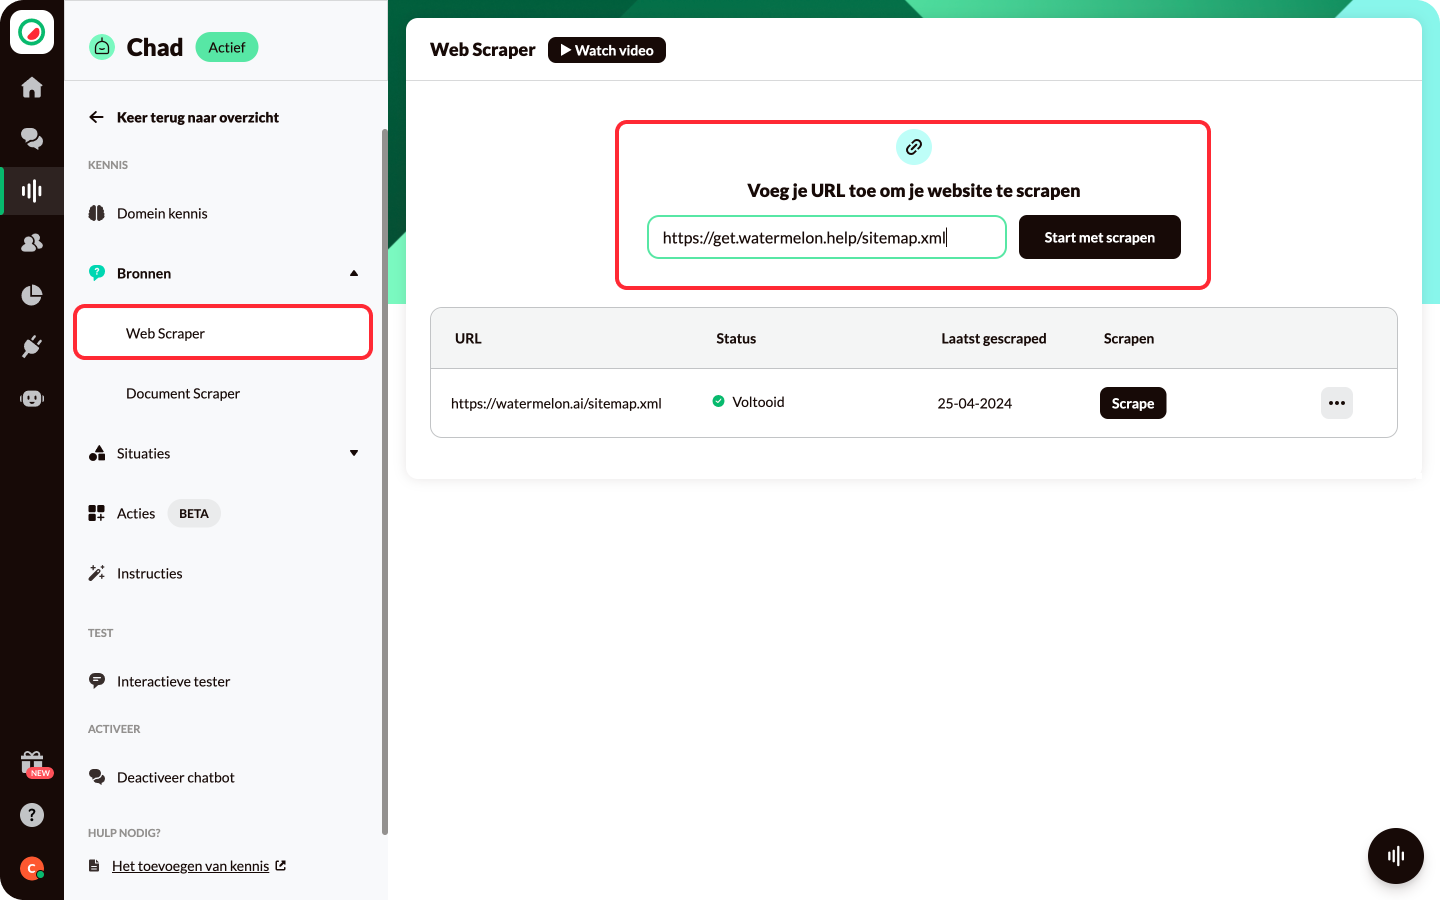Click the brain icon for Domein kennis
The height and width of the screenshot is (900, 1440).
click(97, 213)
